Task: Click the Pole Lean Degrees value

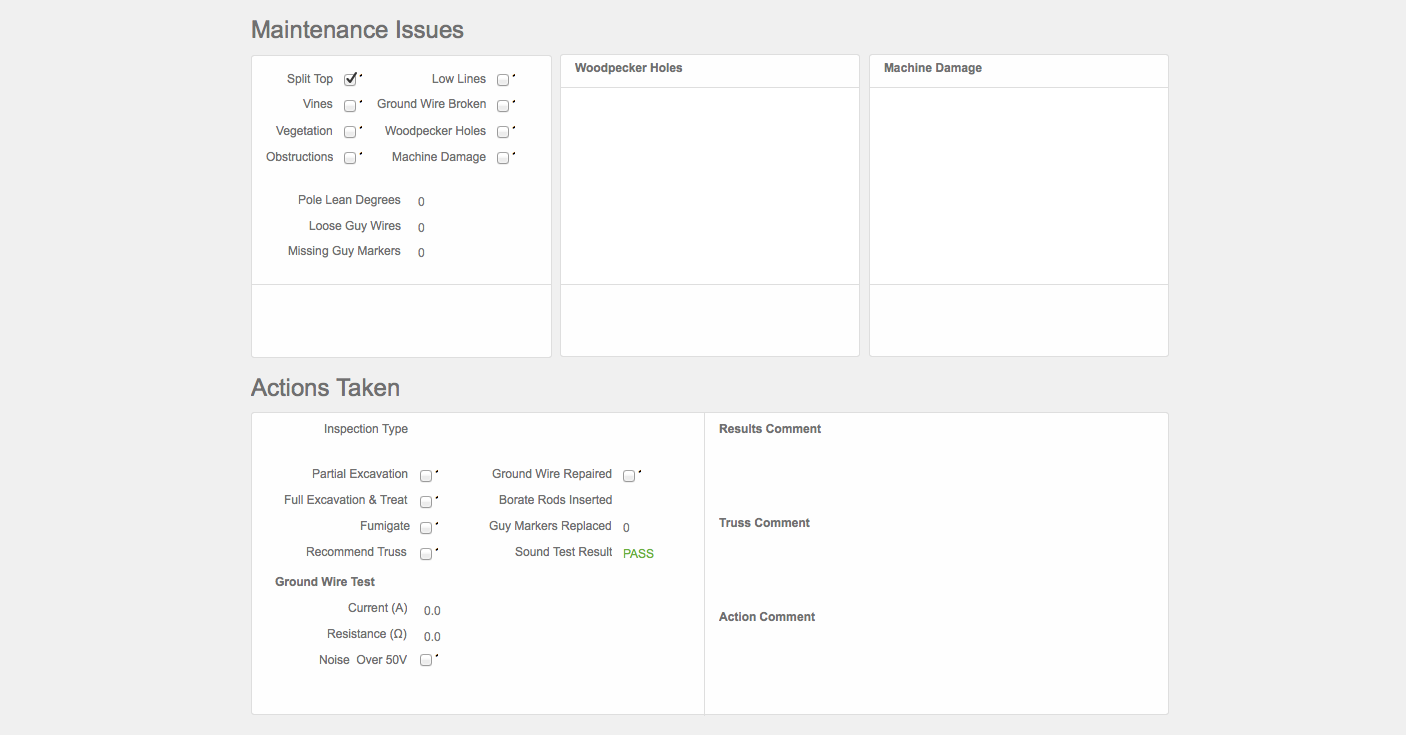Action: (421, 202)
